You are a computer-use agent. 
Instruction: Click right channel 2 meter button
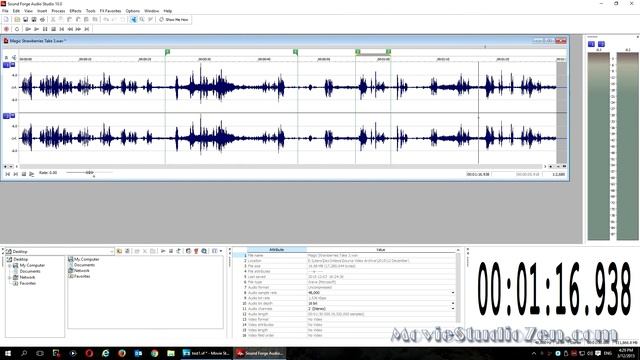click(601, 44)
